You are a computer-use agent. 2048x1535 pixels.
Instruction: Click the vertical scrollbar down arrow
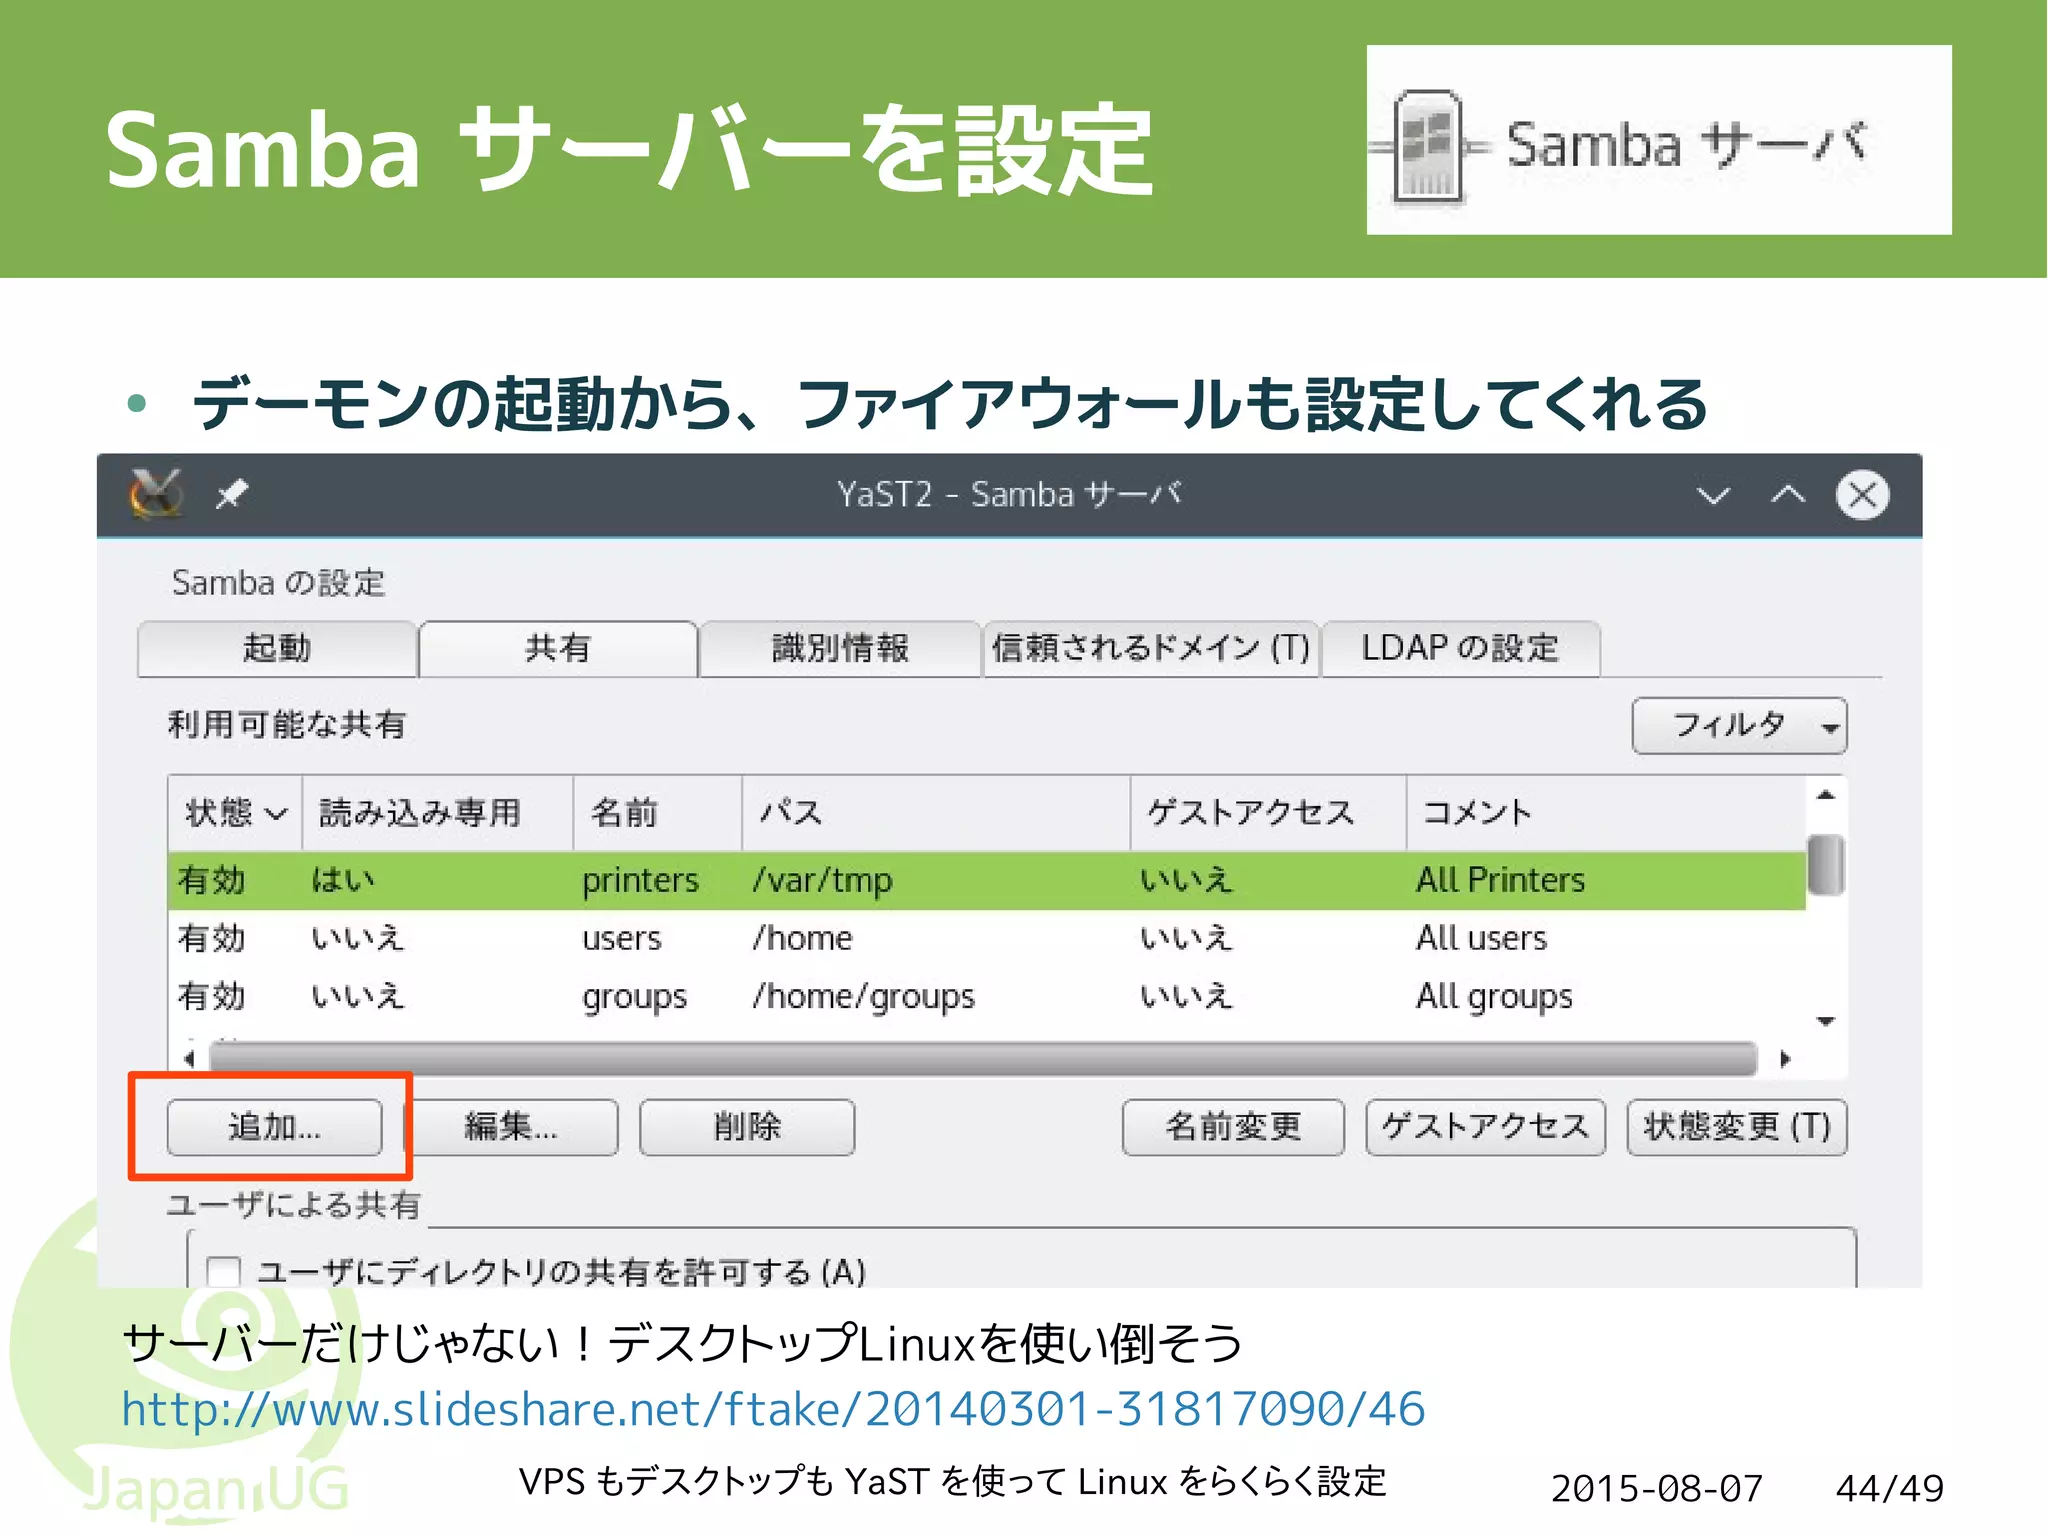1826,1021
